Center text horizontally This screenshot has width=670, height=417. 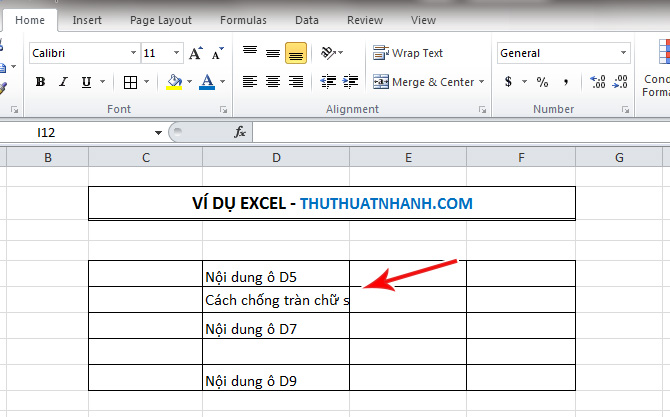[x=273, y=82]
